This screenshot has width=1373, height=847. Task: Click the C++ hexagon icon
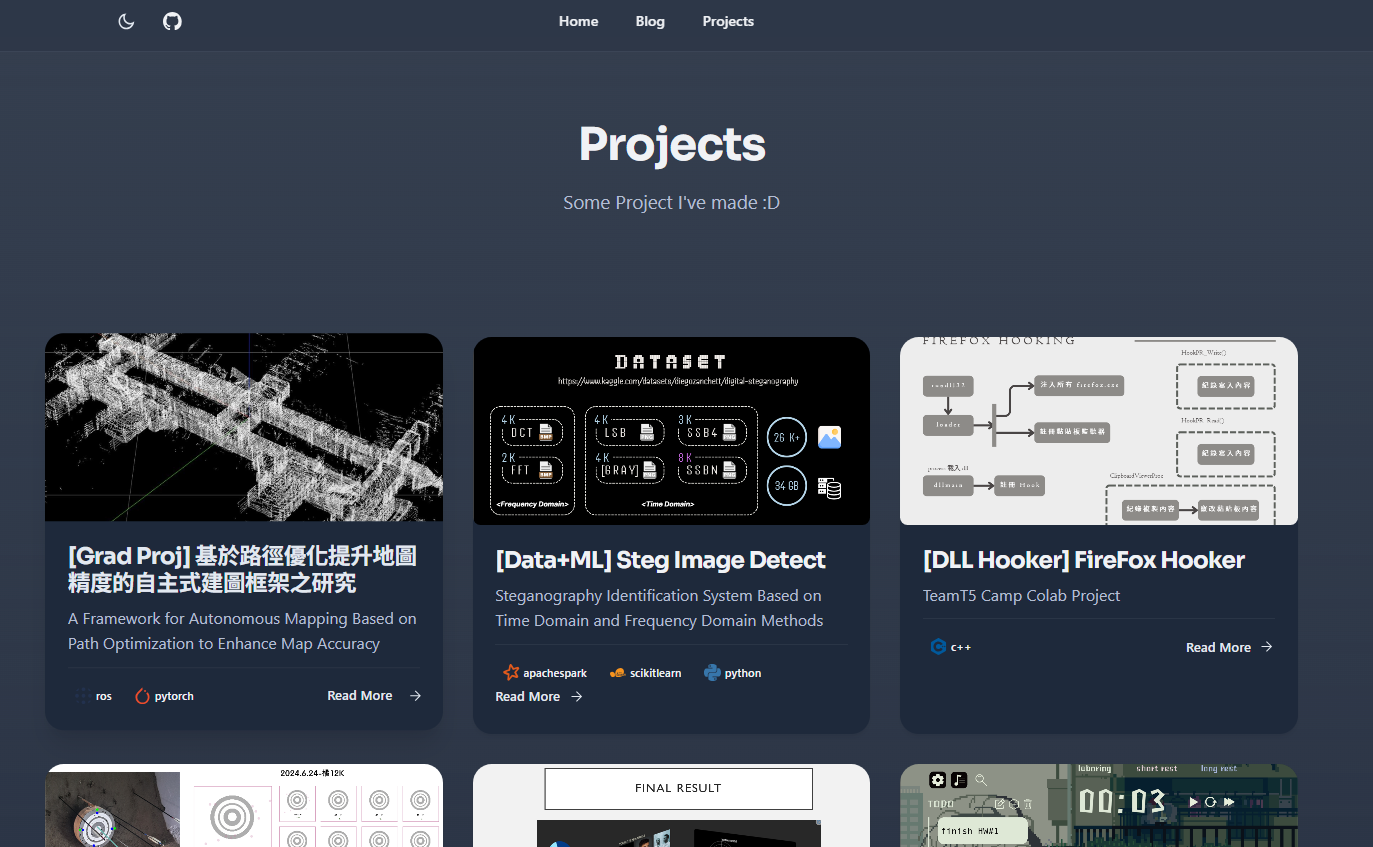pos(938,647)
